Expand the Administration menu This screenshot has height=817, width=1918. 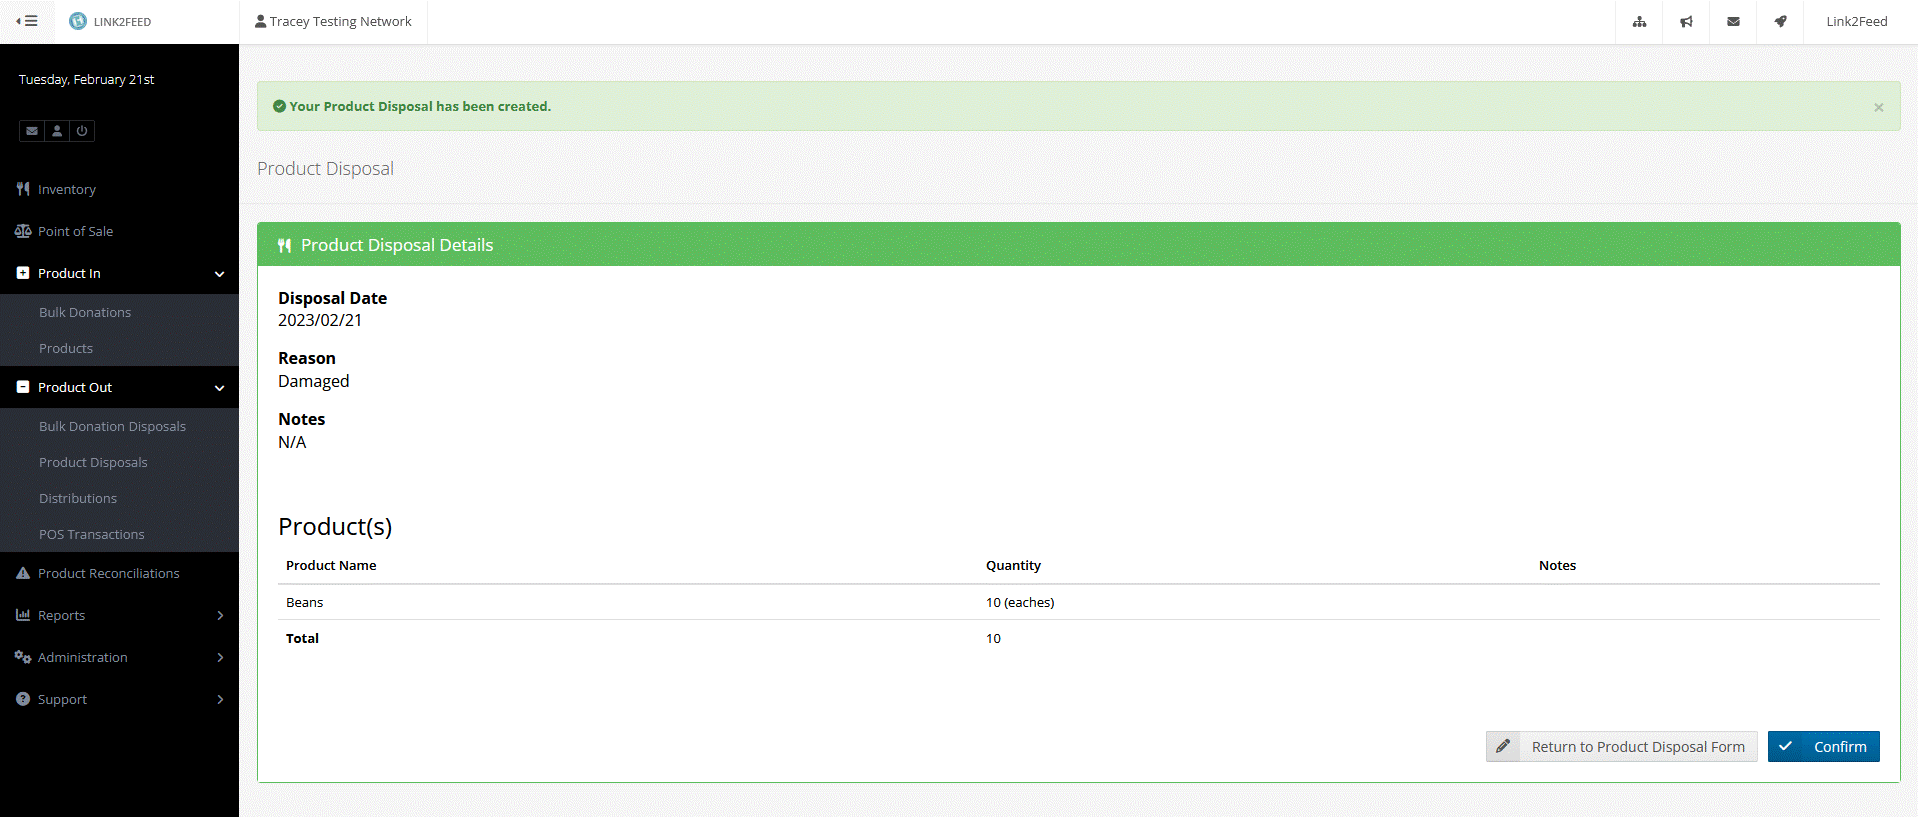119,658
